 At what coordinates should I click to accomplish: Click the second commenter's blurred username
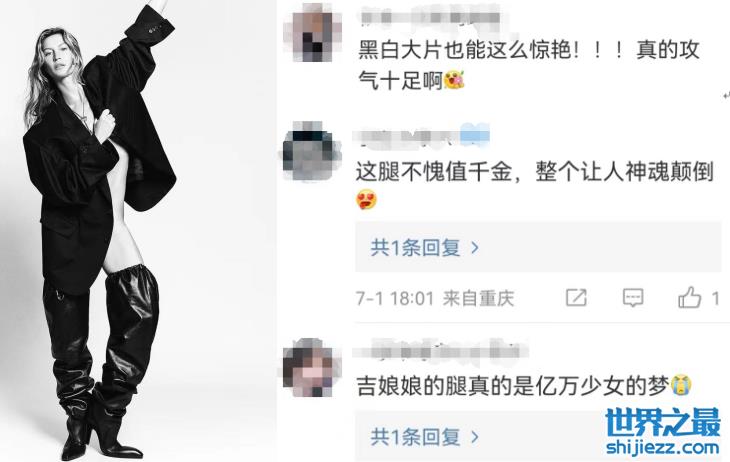[422, 136]
